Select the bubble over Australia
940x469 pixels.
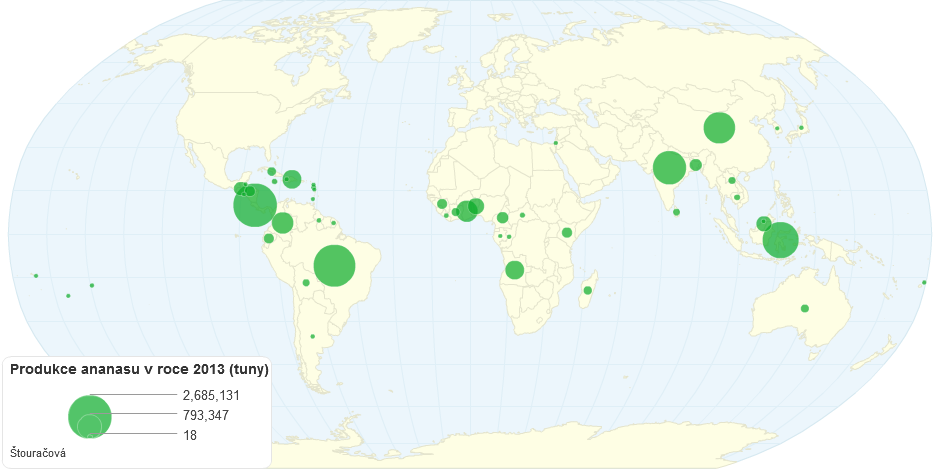point(804,308)
